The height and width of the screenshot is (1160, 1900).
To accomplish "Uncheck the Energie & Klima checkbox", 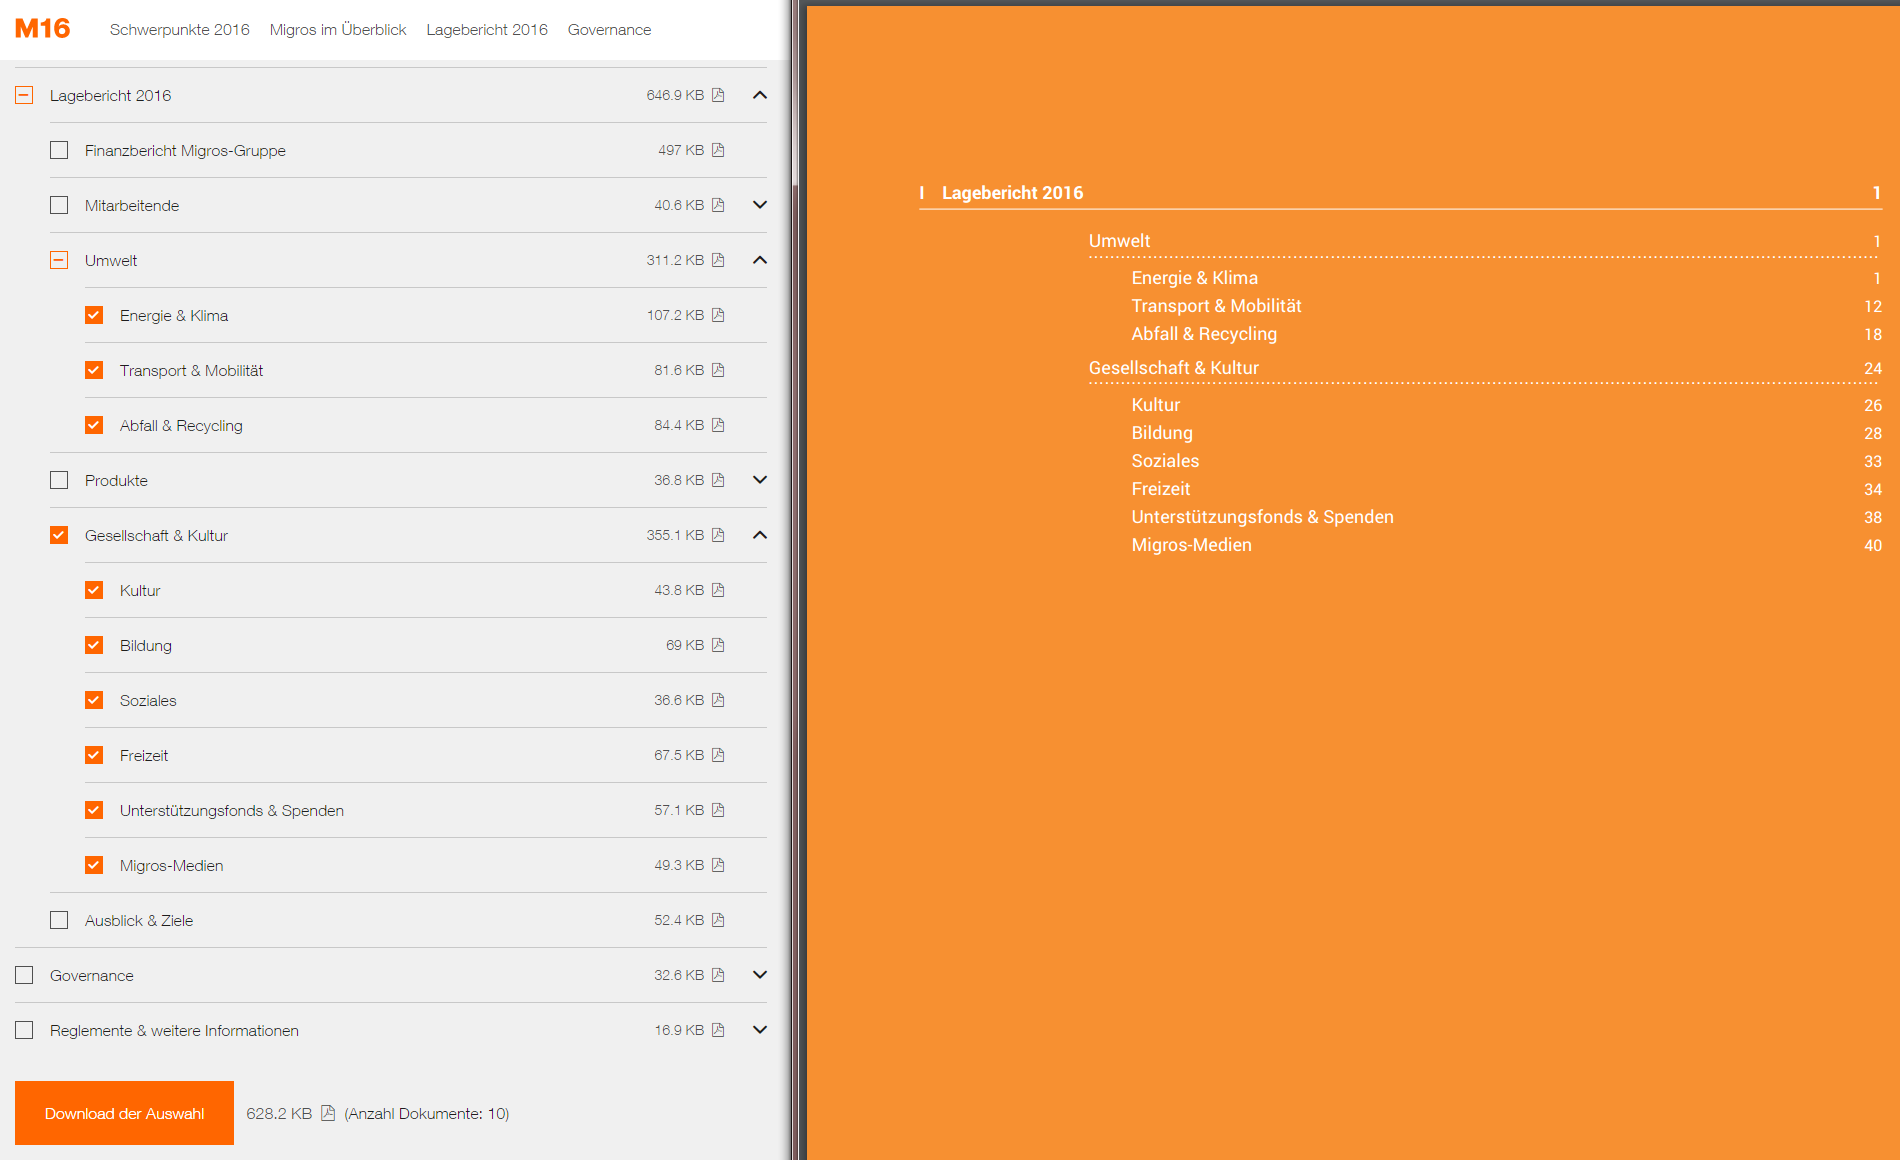I will click(94, 315).
